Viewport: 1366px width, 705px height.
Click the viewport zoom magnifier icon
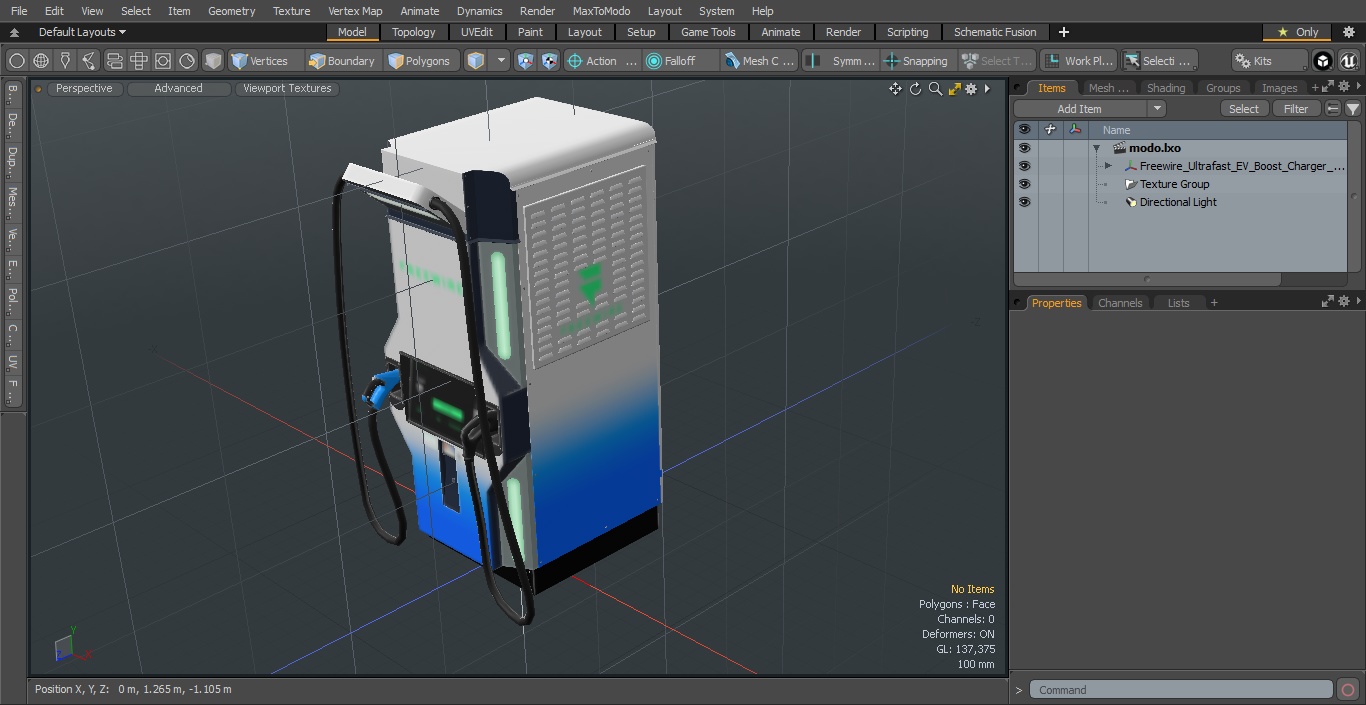coord(935,89)
